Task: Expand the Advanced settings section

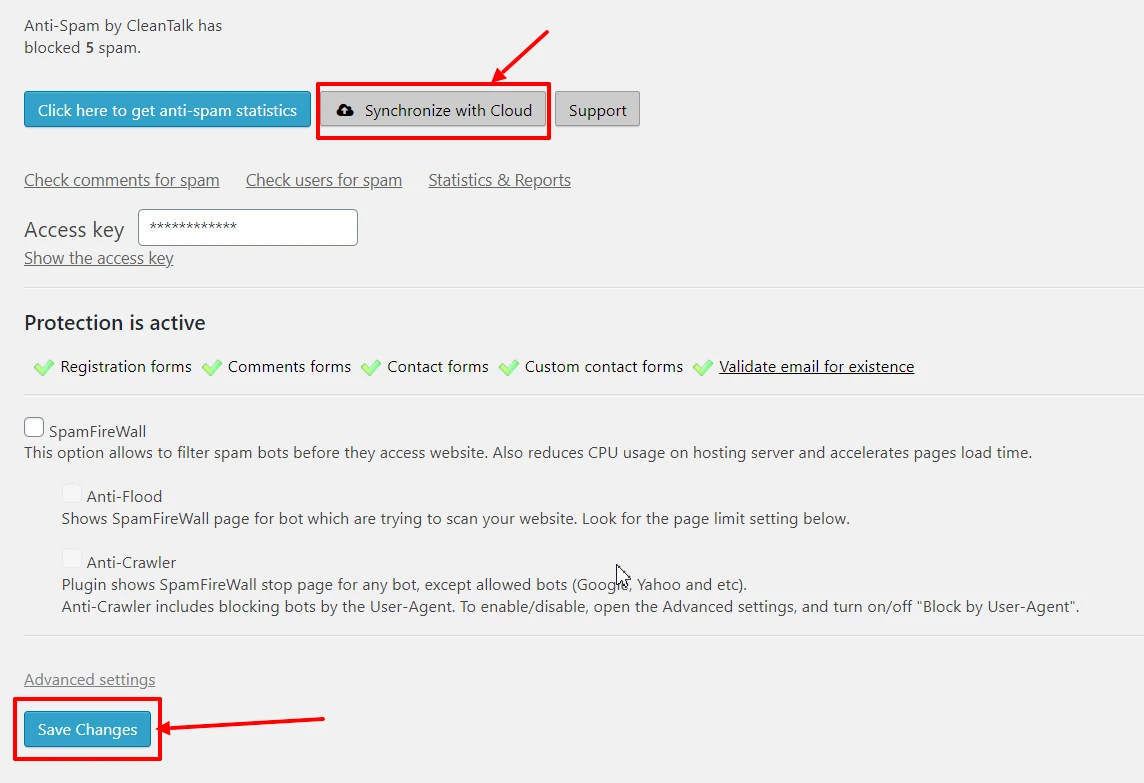Action: (x=90, y=680)
